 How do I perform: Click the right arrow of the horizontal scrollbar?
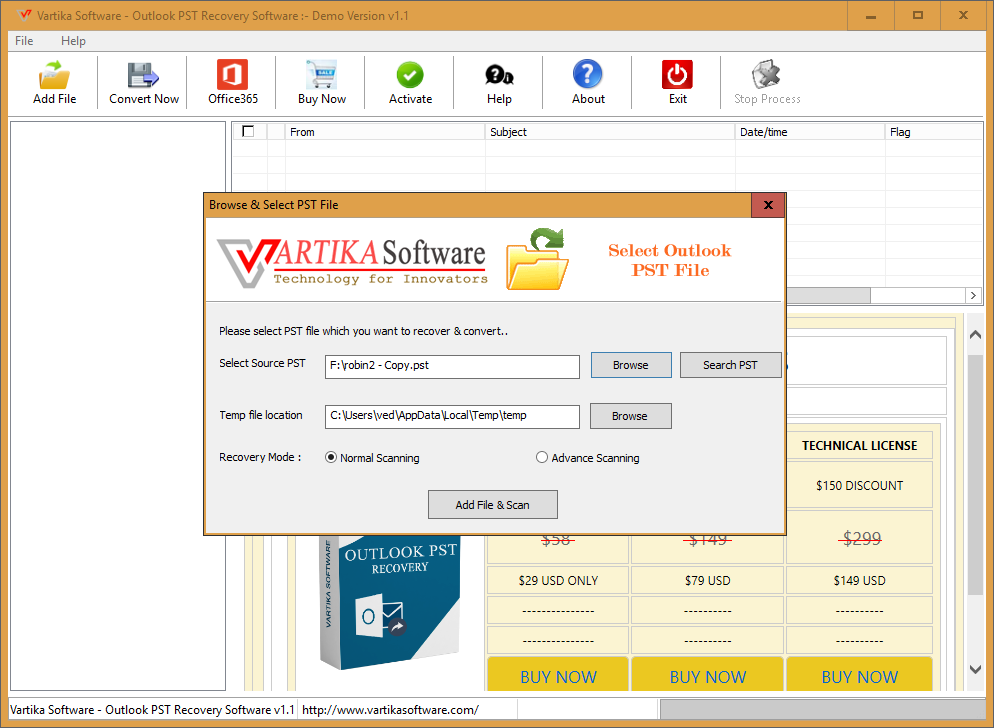(974, 296)
